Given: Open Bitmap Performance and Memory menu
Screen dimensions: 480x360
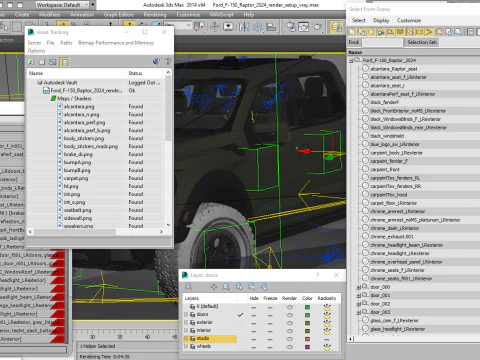Looking at the screenshot, I should (x=116, y=43).
